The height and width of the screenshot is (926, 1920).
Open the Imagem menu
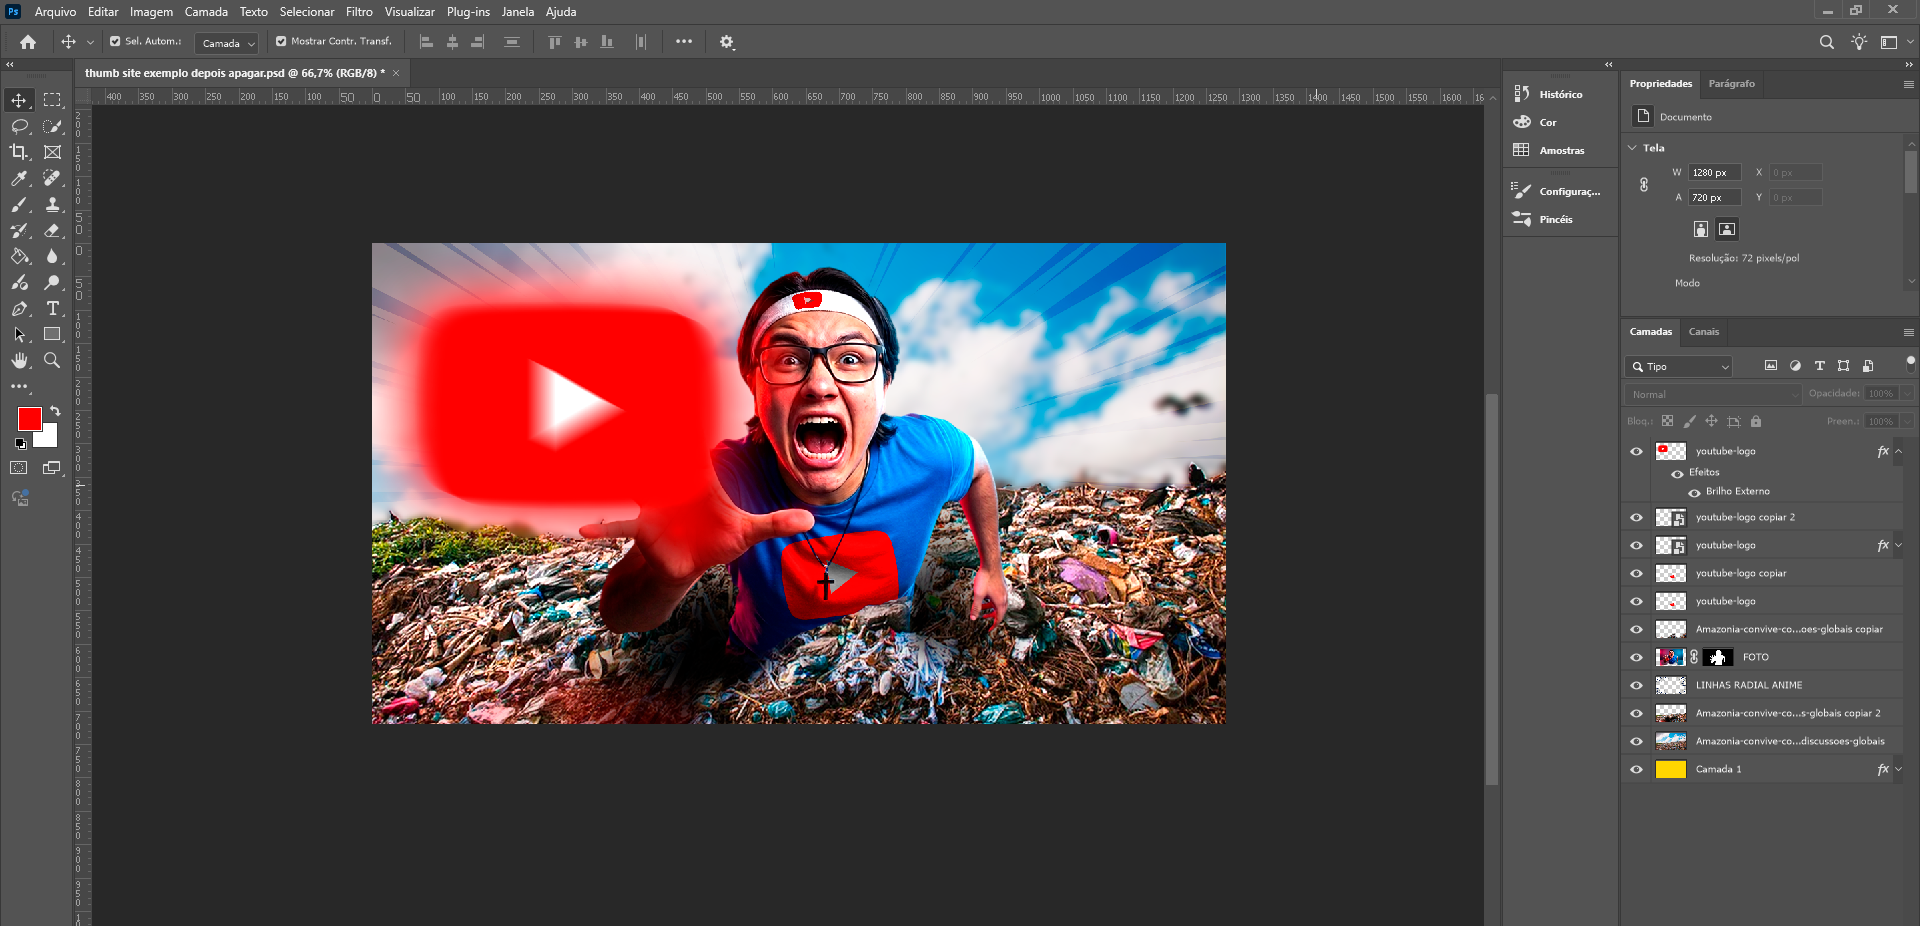[x=151, y=12]
